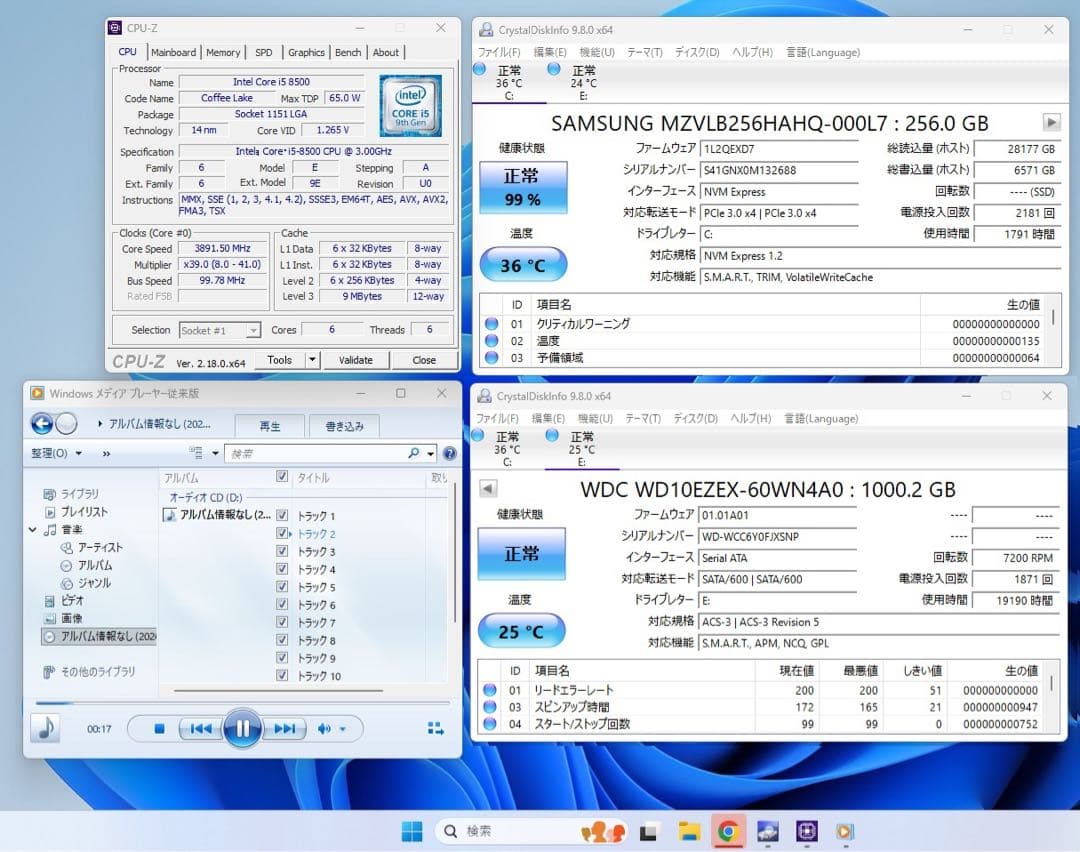Screen dimensions: 1080x852
Task: Uncheck the Track 5 checkbox
Action: coord(282,587)
